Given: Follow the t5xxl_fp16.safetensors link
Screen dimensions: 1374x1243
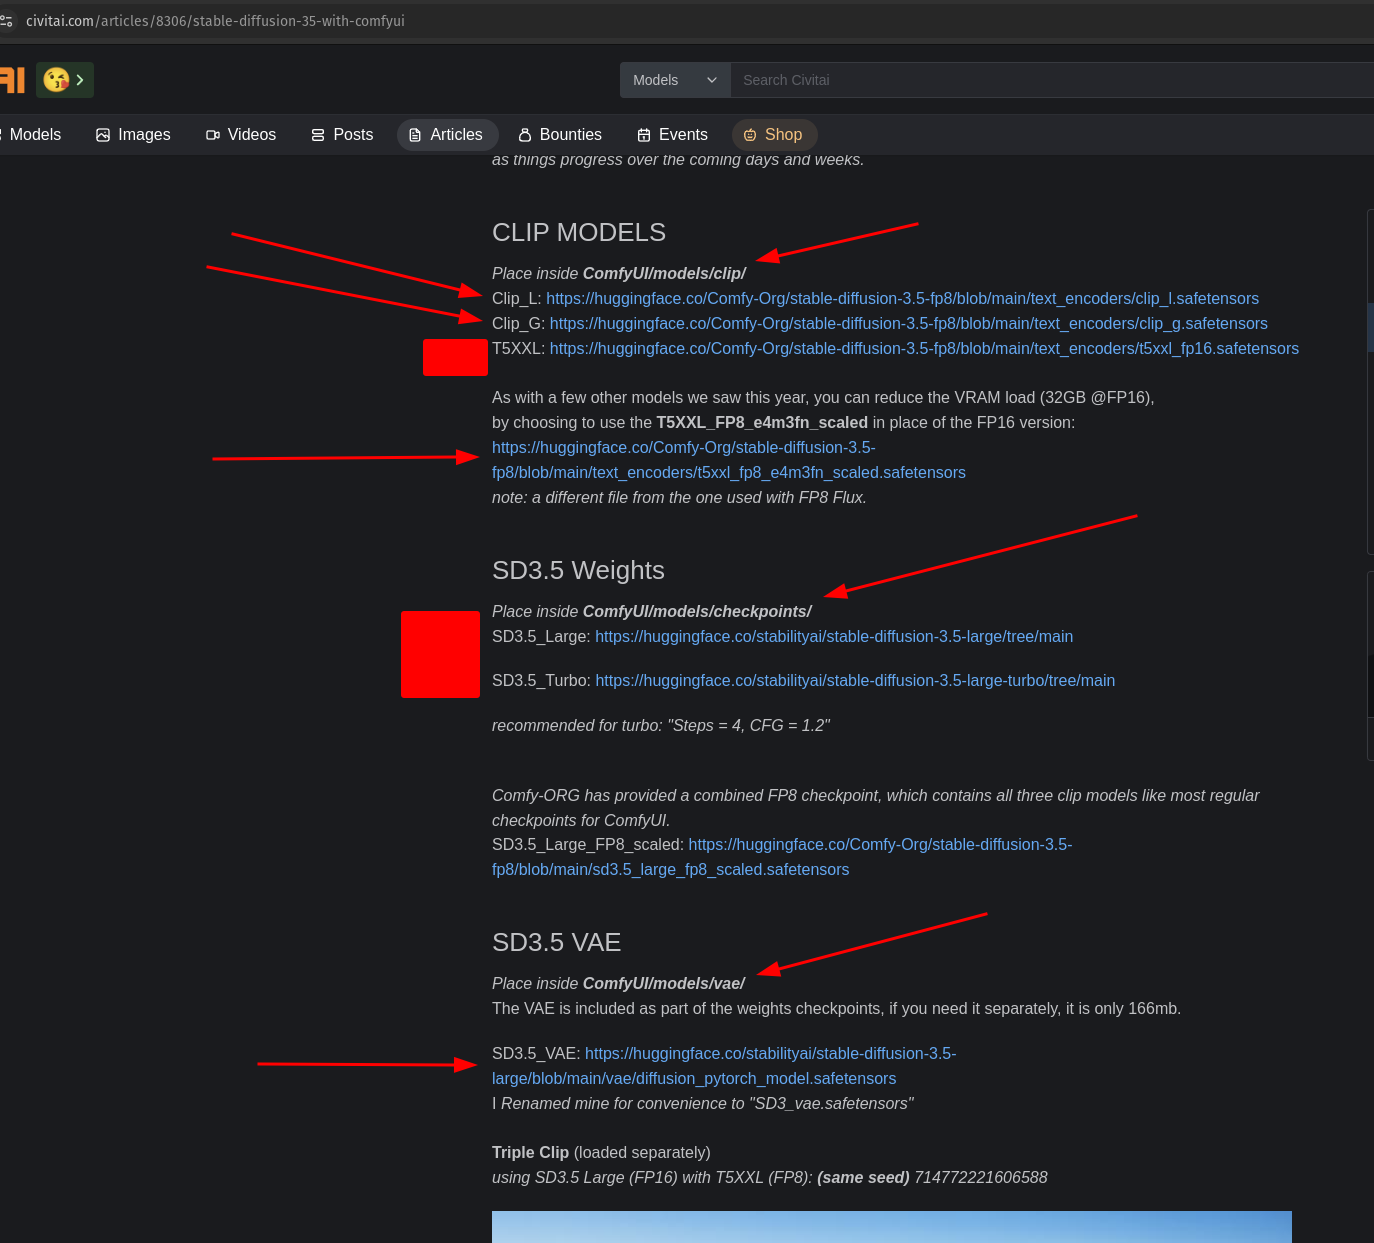Looking at the screenshot, I should (x=924, y=349).
